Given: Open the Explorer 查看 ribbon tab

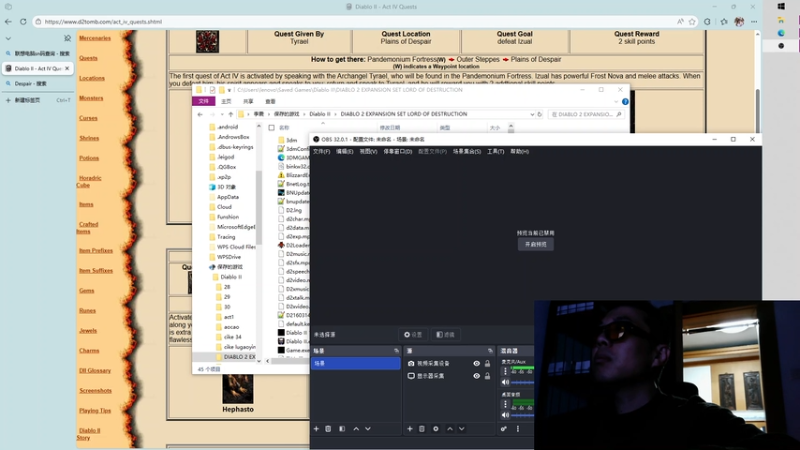Looking at the screenshot, I should pos(270,102).
